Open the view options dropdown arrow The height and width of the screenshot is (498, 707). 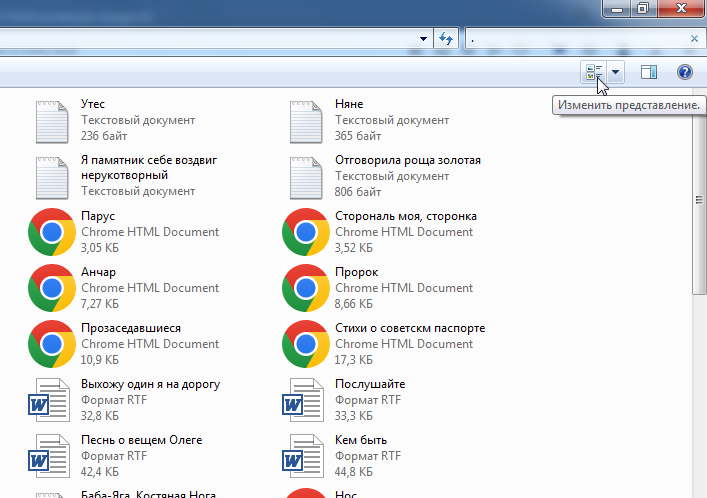pyautogui.click(x=615, y=72)
